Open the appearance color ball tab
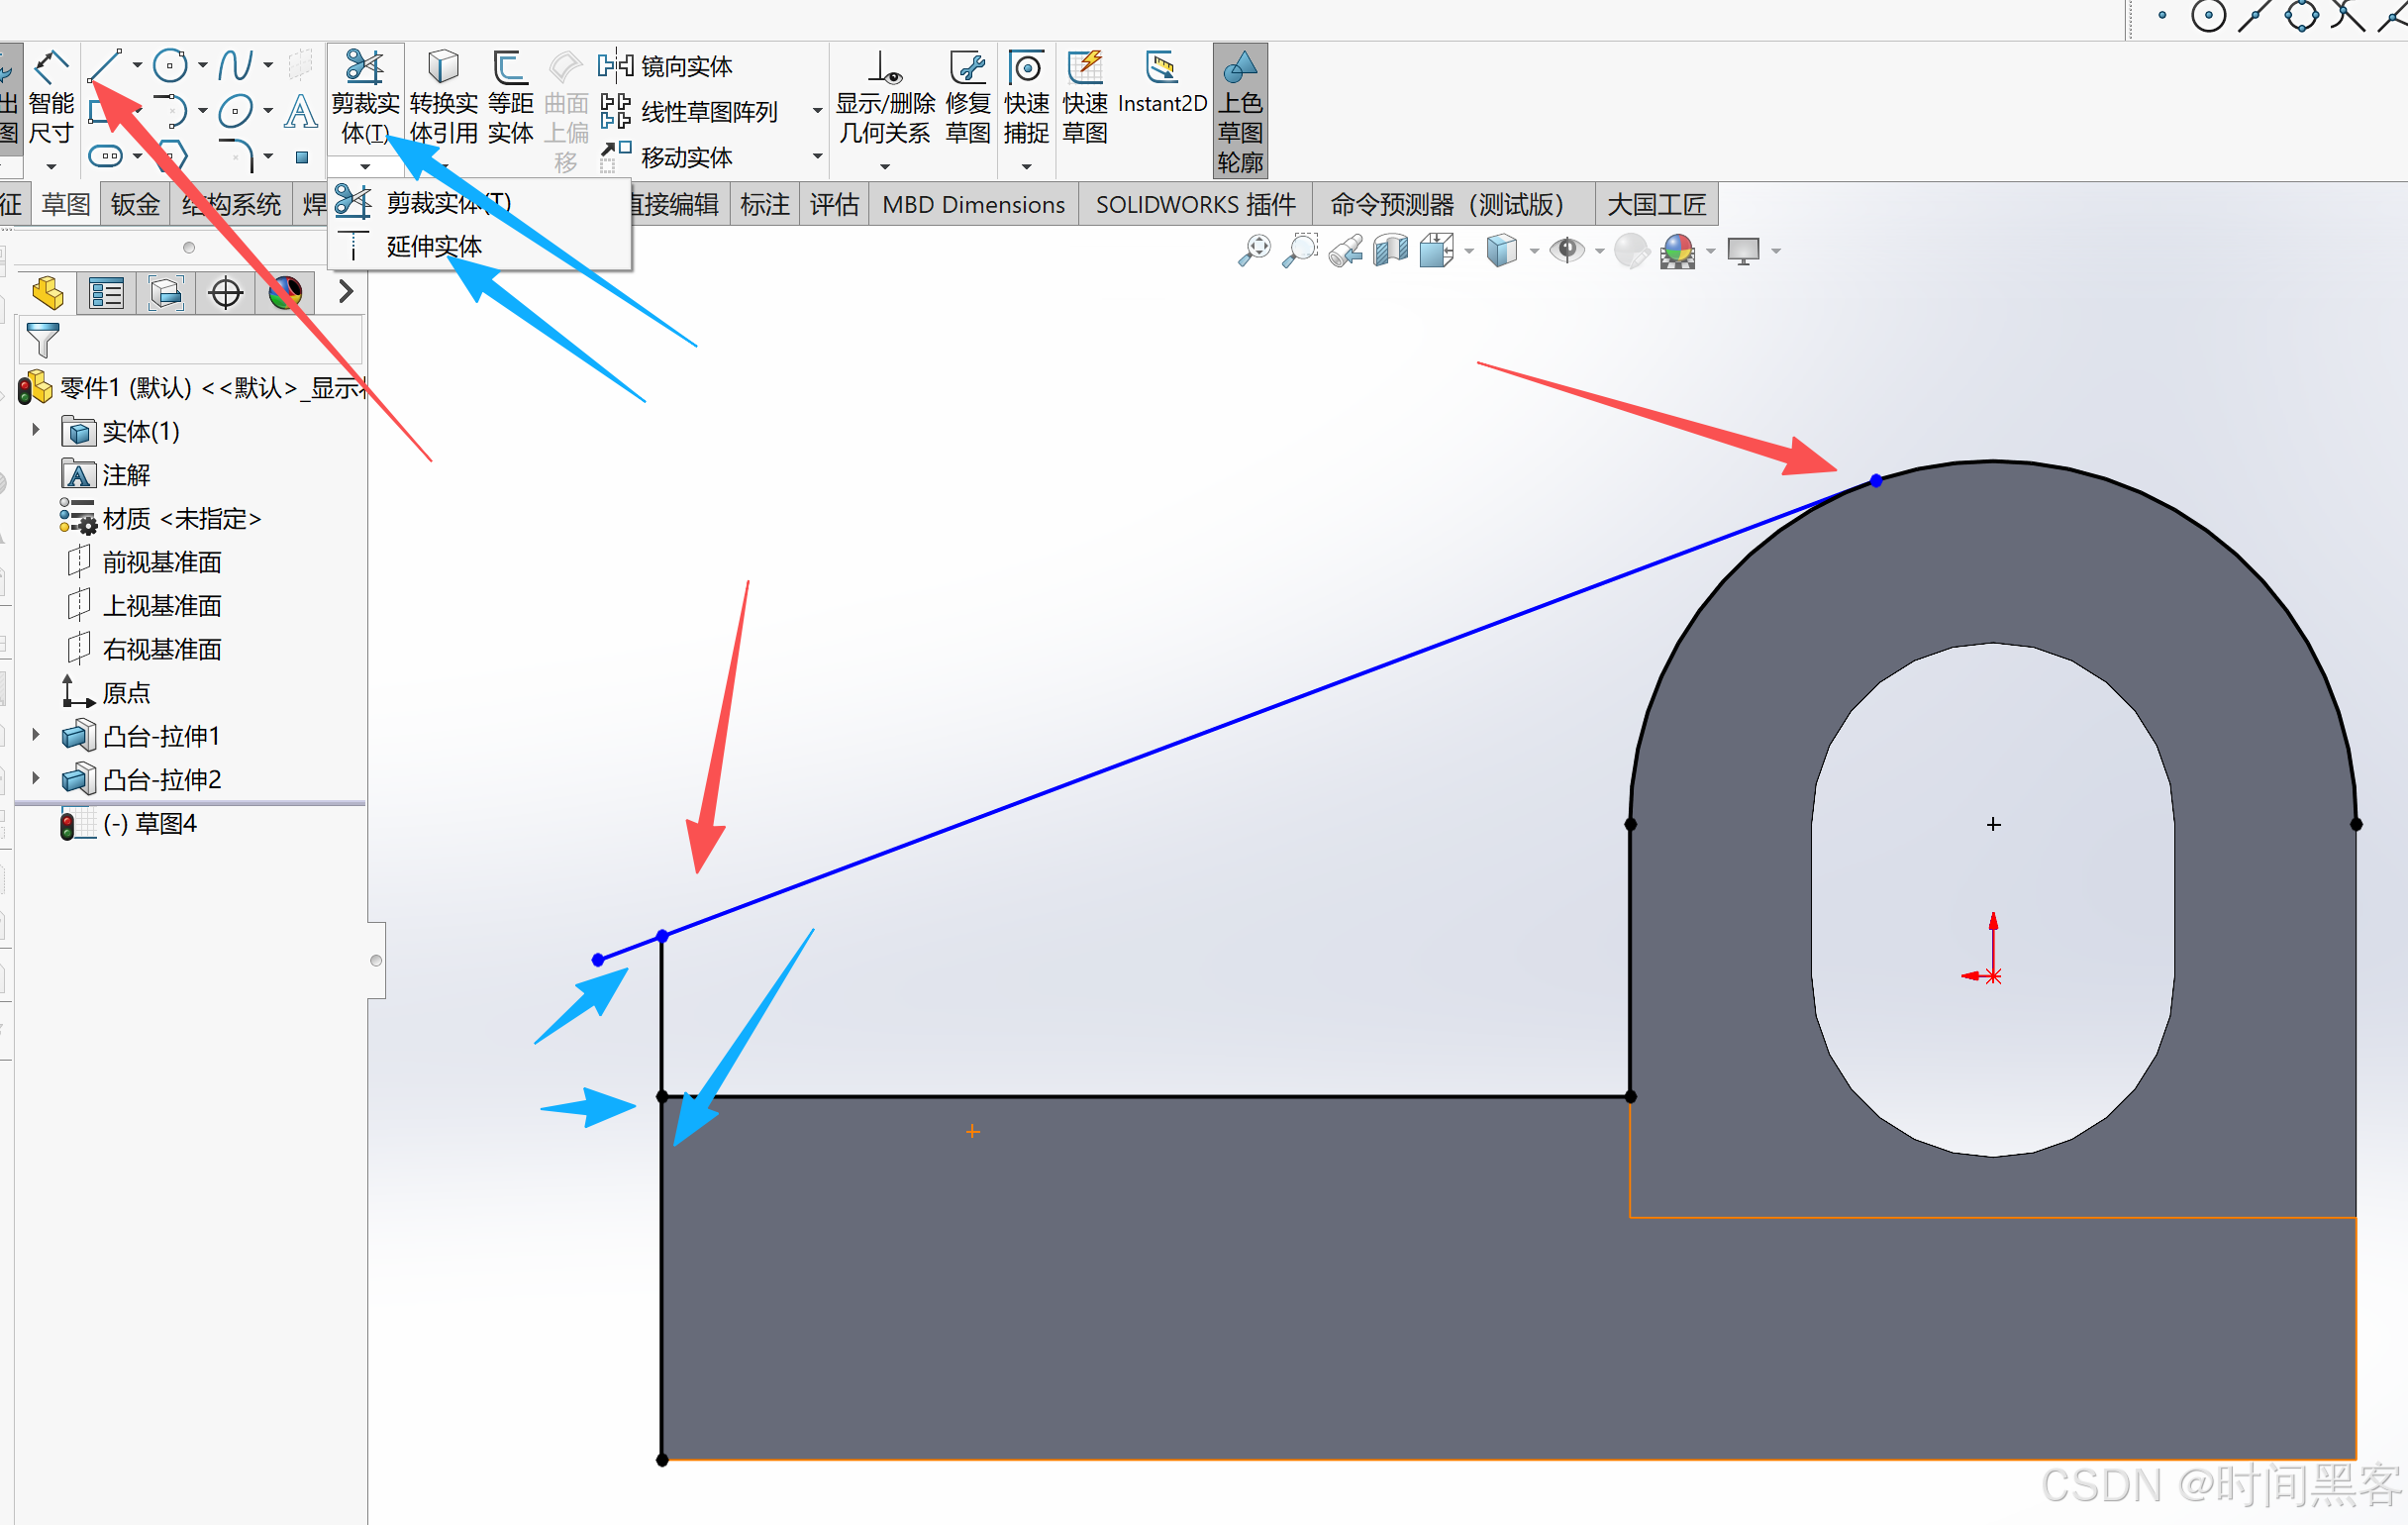 pos(286,293)
